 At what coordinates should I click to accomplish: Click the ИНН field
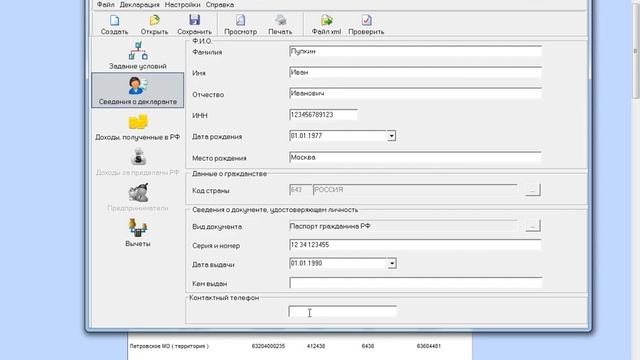323,115
